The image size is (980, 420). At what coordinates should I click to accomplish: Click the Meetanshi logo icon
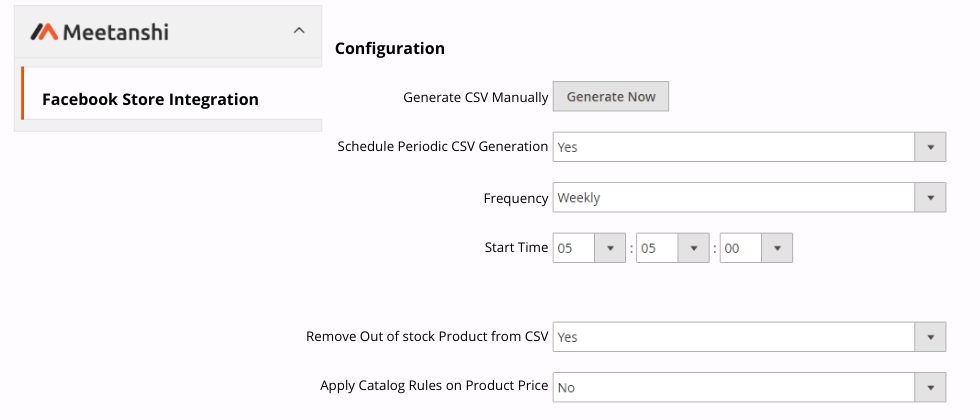[x=45, y=32]
